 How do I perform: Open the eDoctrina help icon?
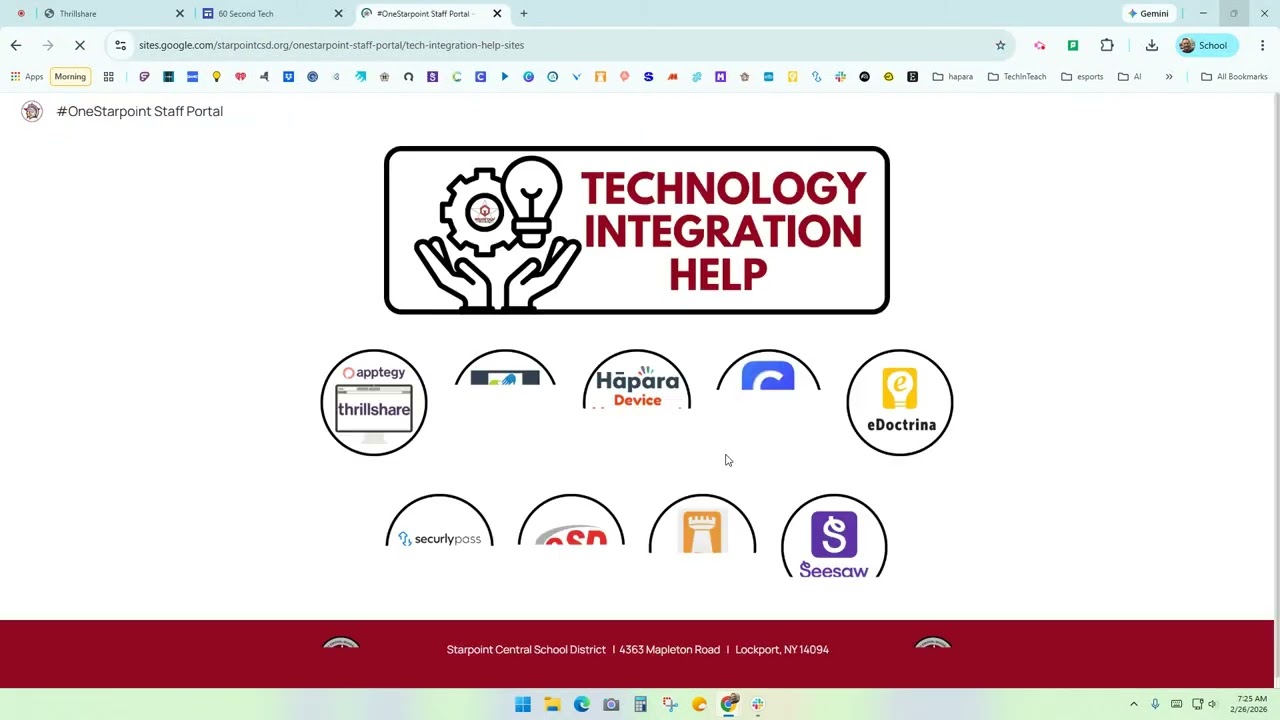point(900,403)
